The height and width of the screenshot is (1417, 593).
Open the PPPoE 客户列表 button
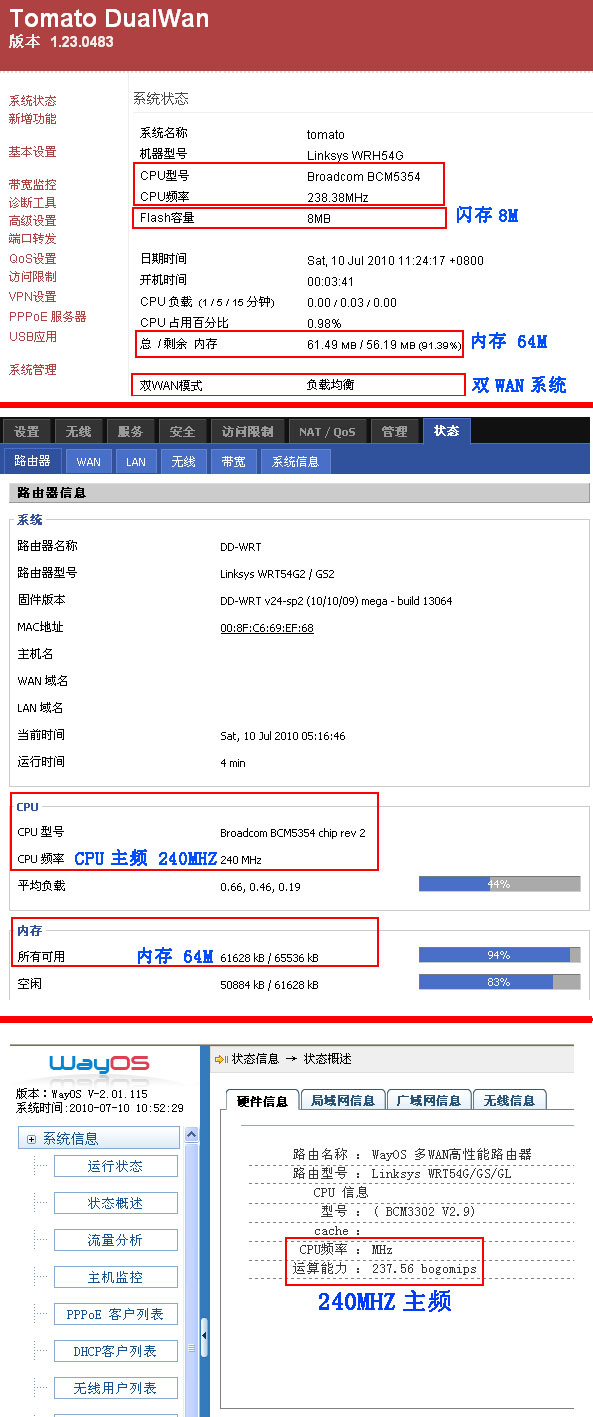115,1314
